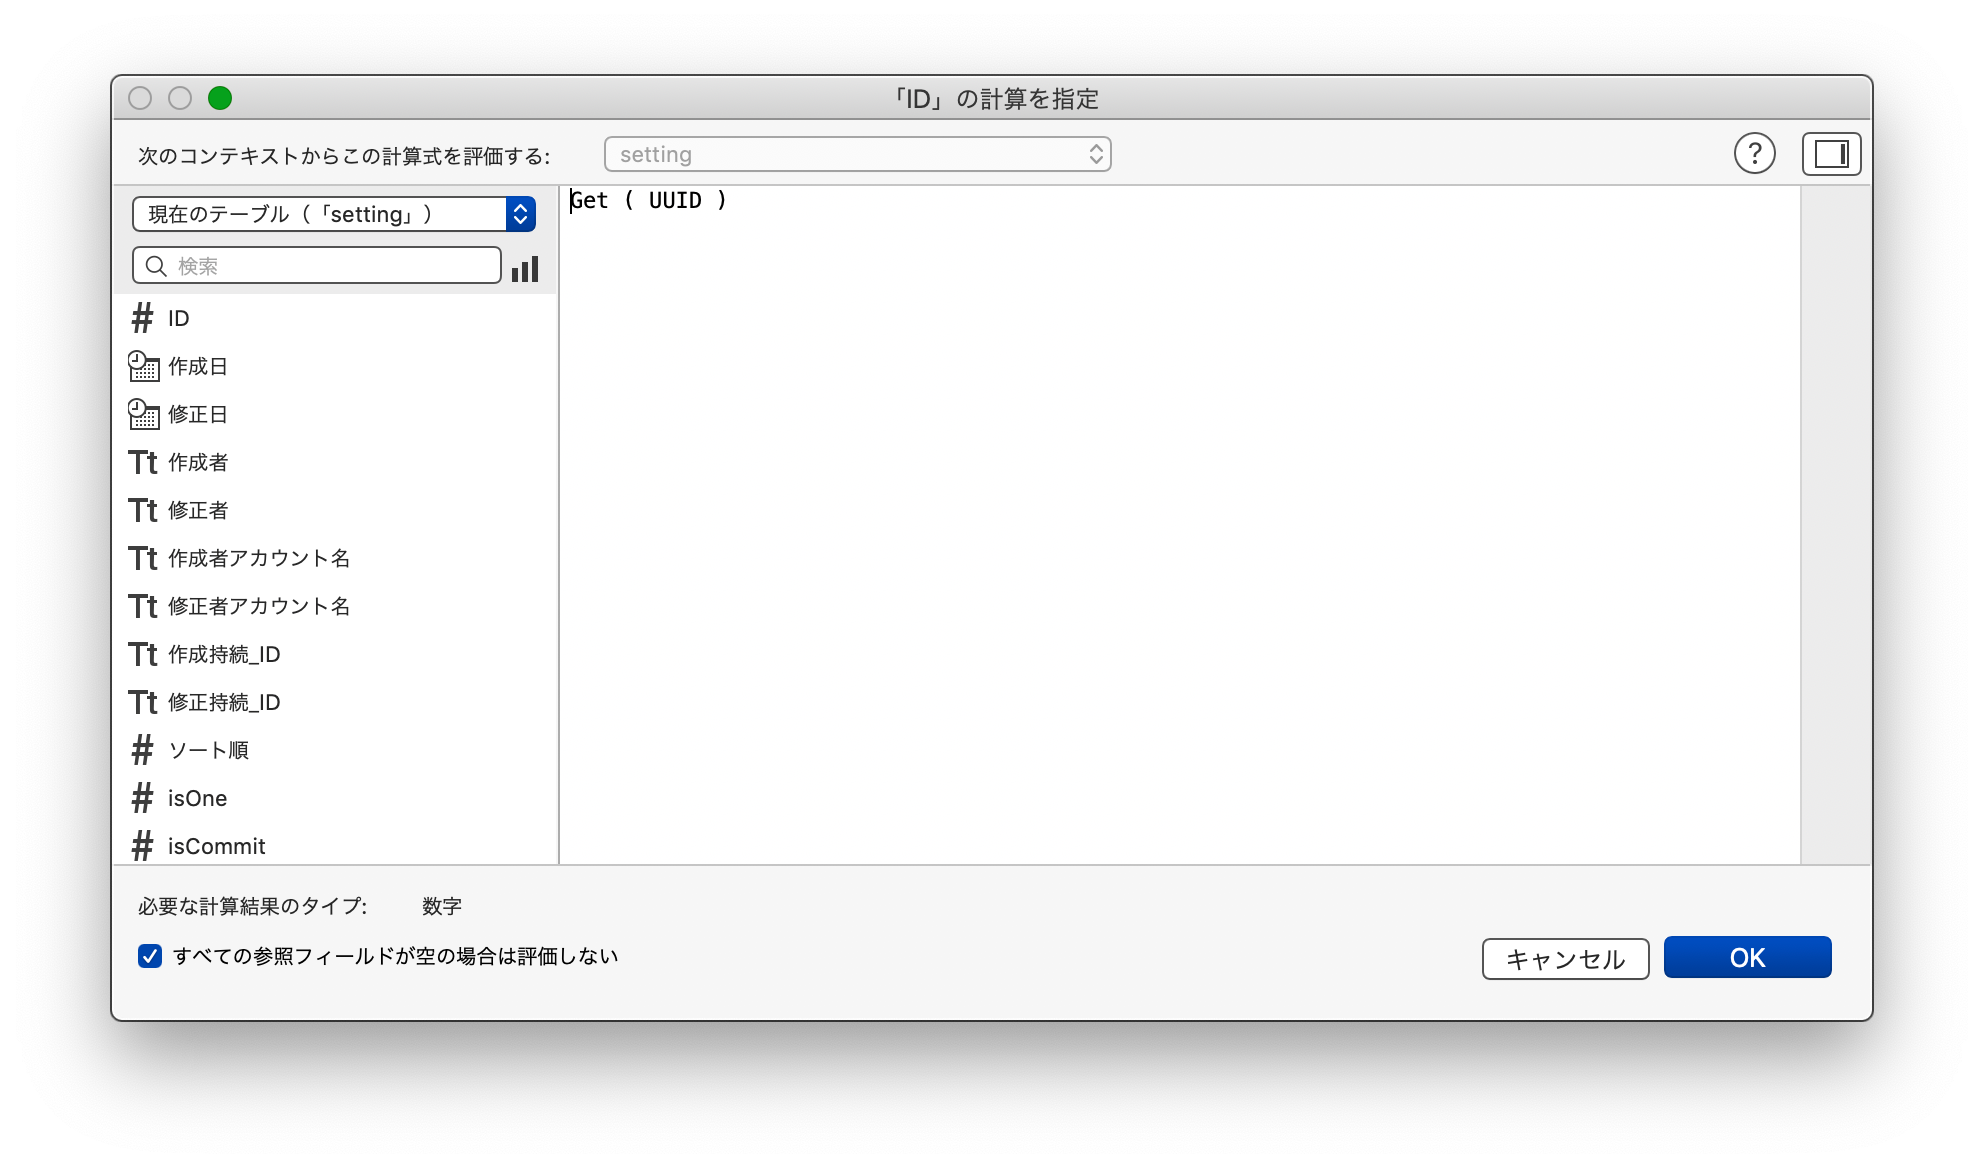Click the bar chart sort icon
1984x1168 pixels.
(x=527, y=266)
